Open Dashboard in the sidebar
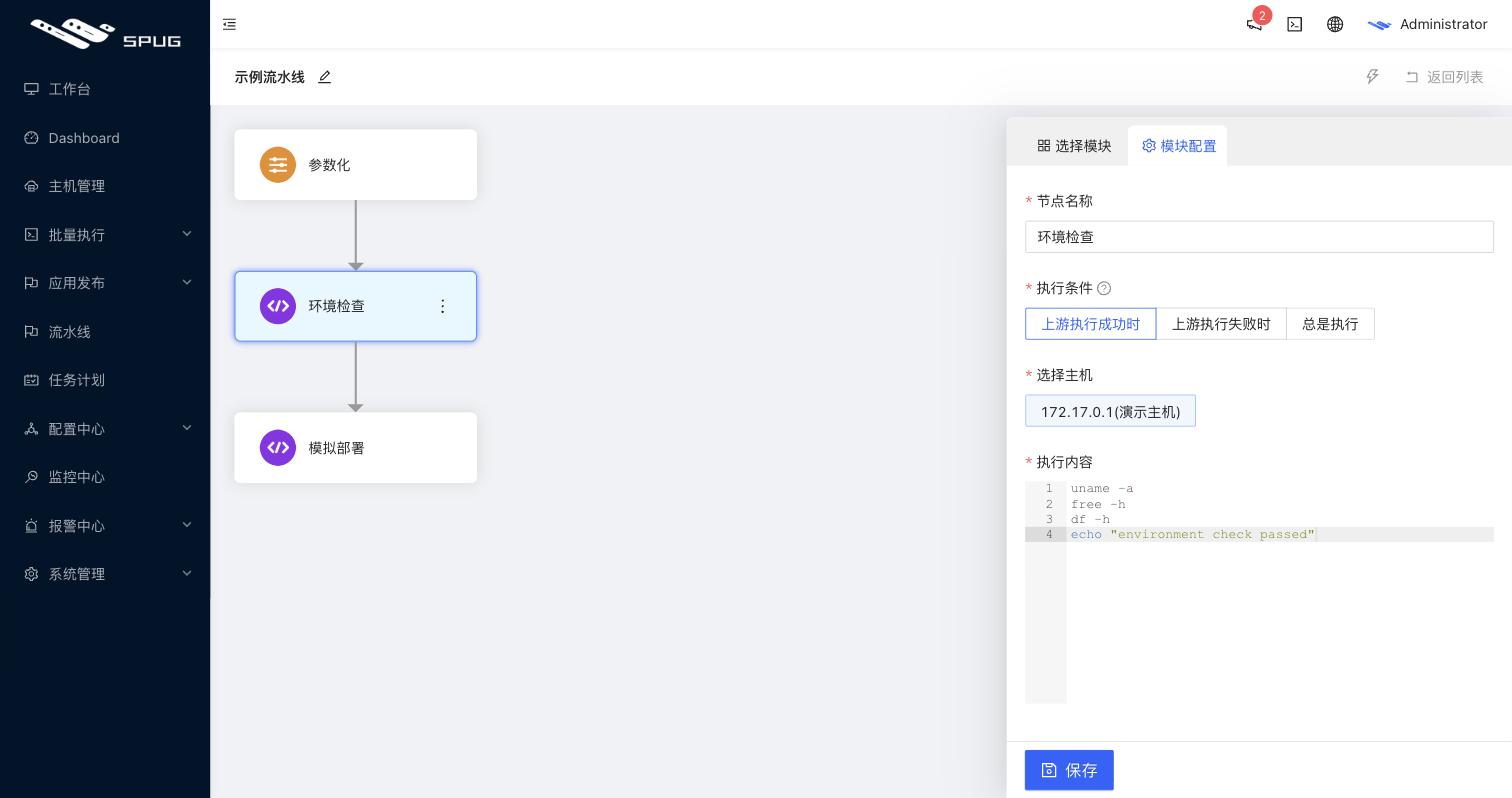Screen dimensions: 1512x798 coord(105,138)
